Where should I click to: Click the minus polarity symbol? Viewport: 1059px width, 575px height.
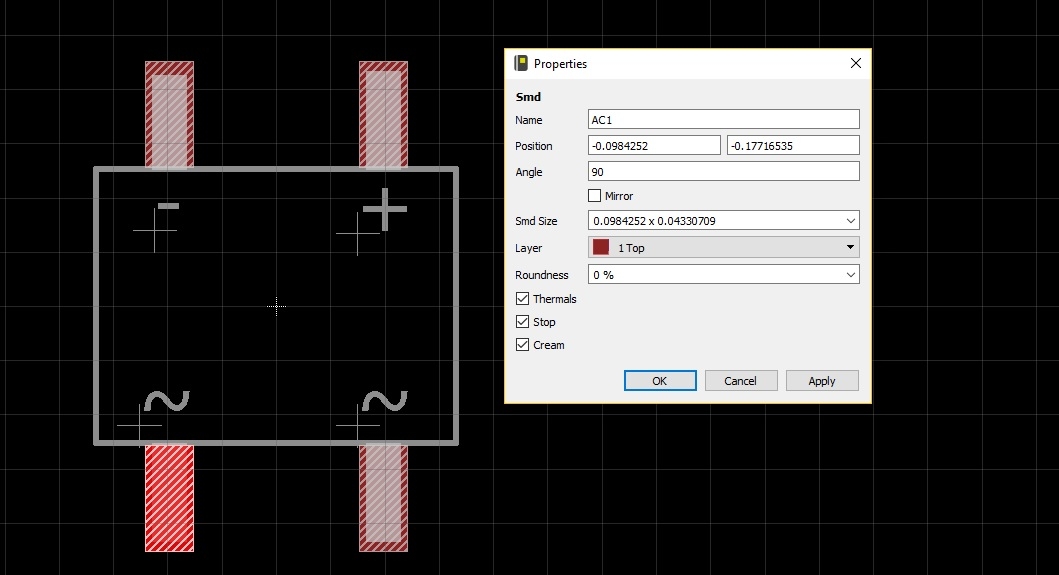pos(168,206)
